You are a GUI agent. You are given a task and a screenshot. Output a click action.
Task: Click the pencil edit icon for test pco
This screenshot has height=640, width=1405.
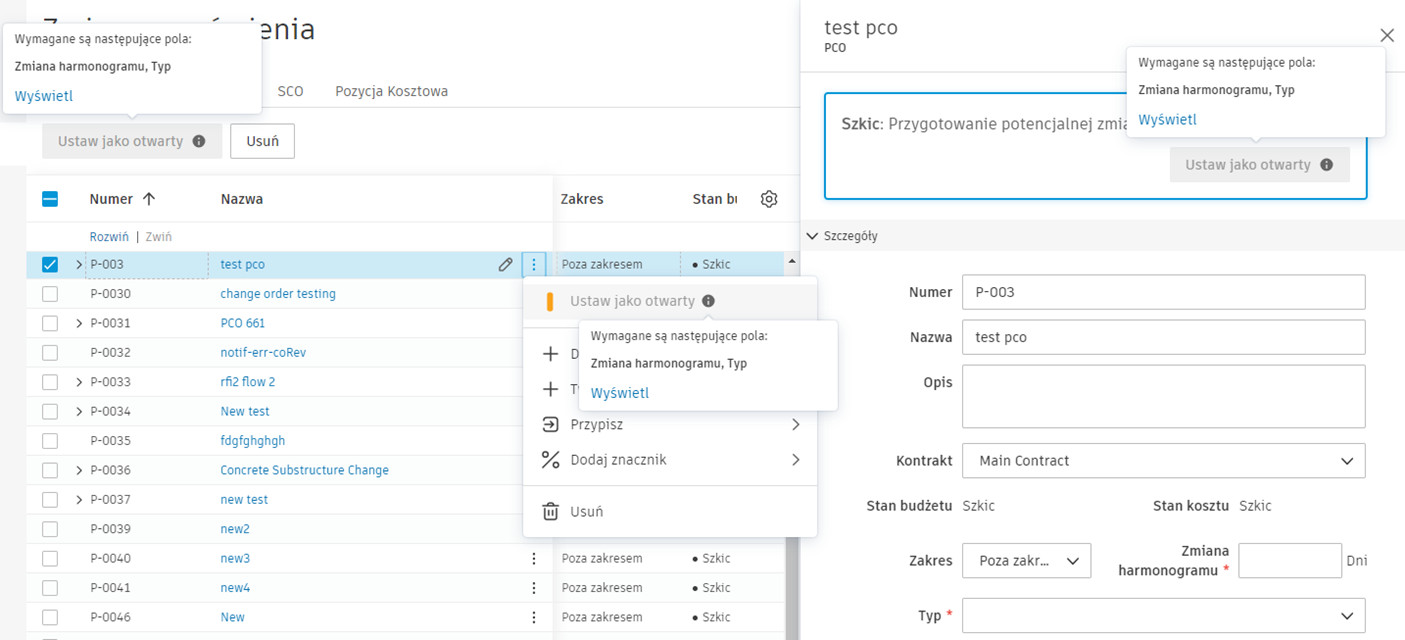[505, 265]
